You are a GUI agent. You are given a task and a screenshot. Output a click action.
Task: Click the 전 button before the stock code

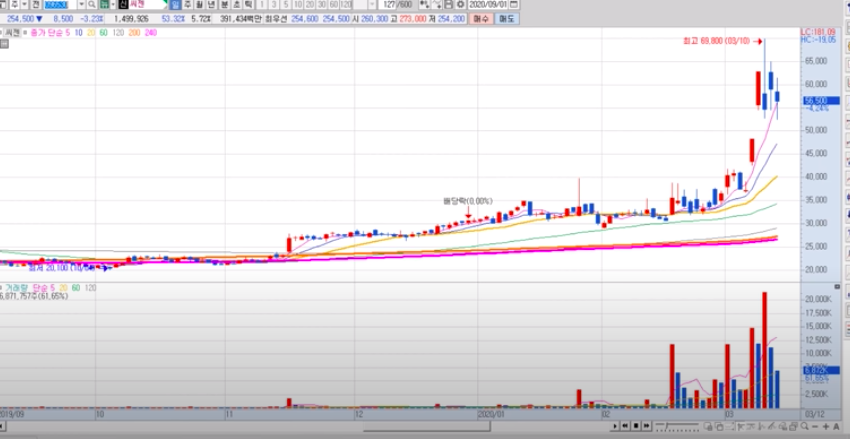(35, 4)
